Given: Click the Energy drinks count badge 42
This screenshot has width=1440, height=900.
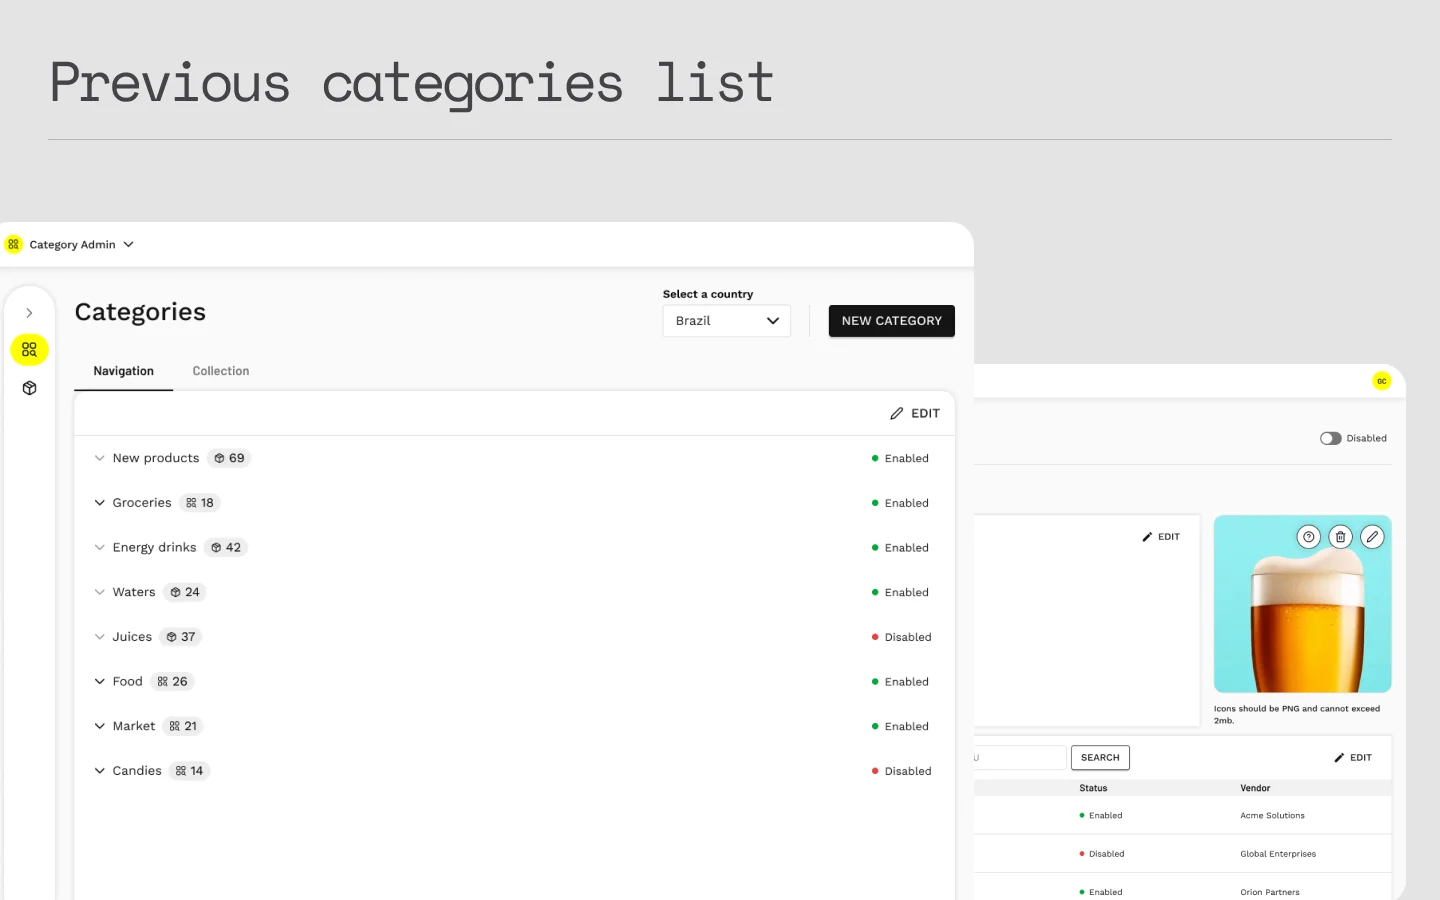Looking at the screenshot, I should (x=226, y=548).
